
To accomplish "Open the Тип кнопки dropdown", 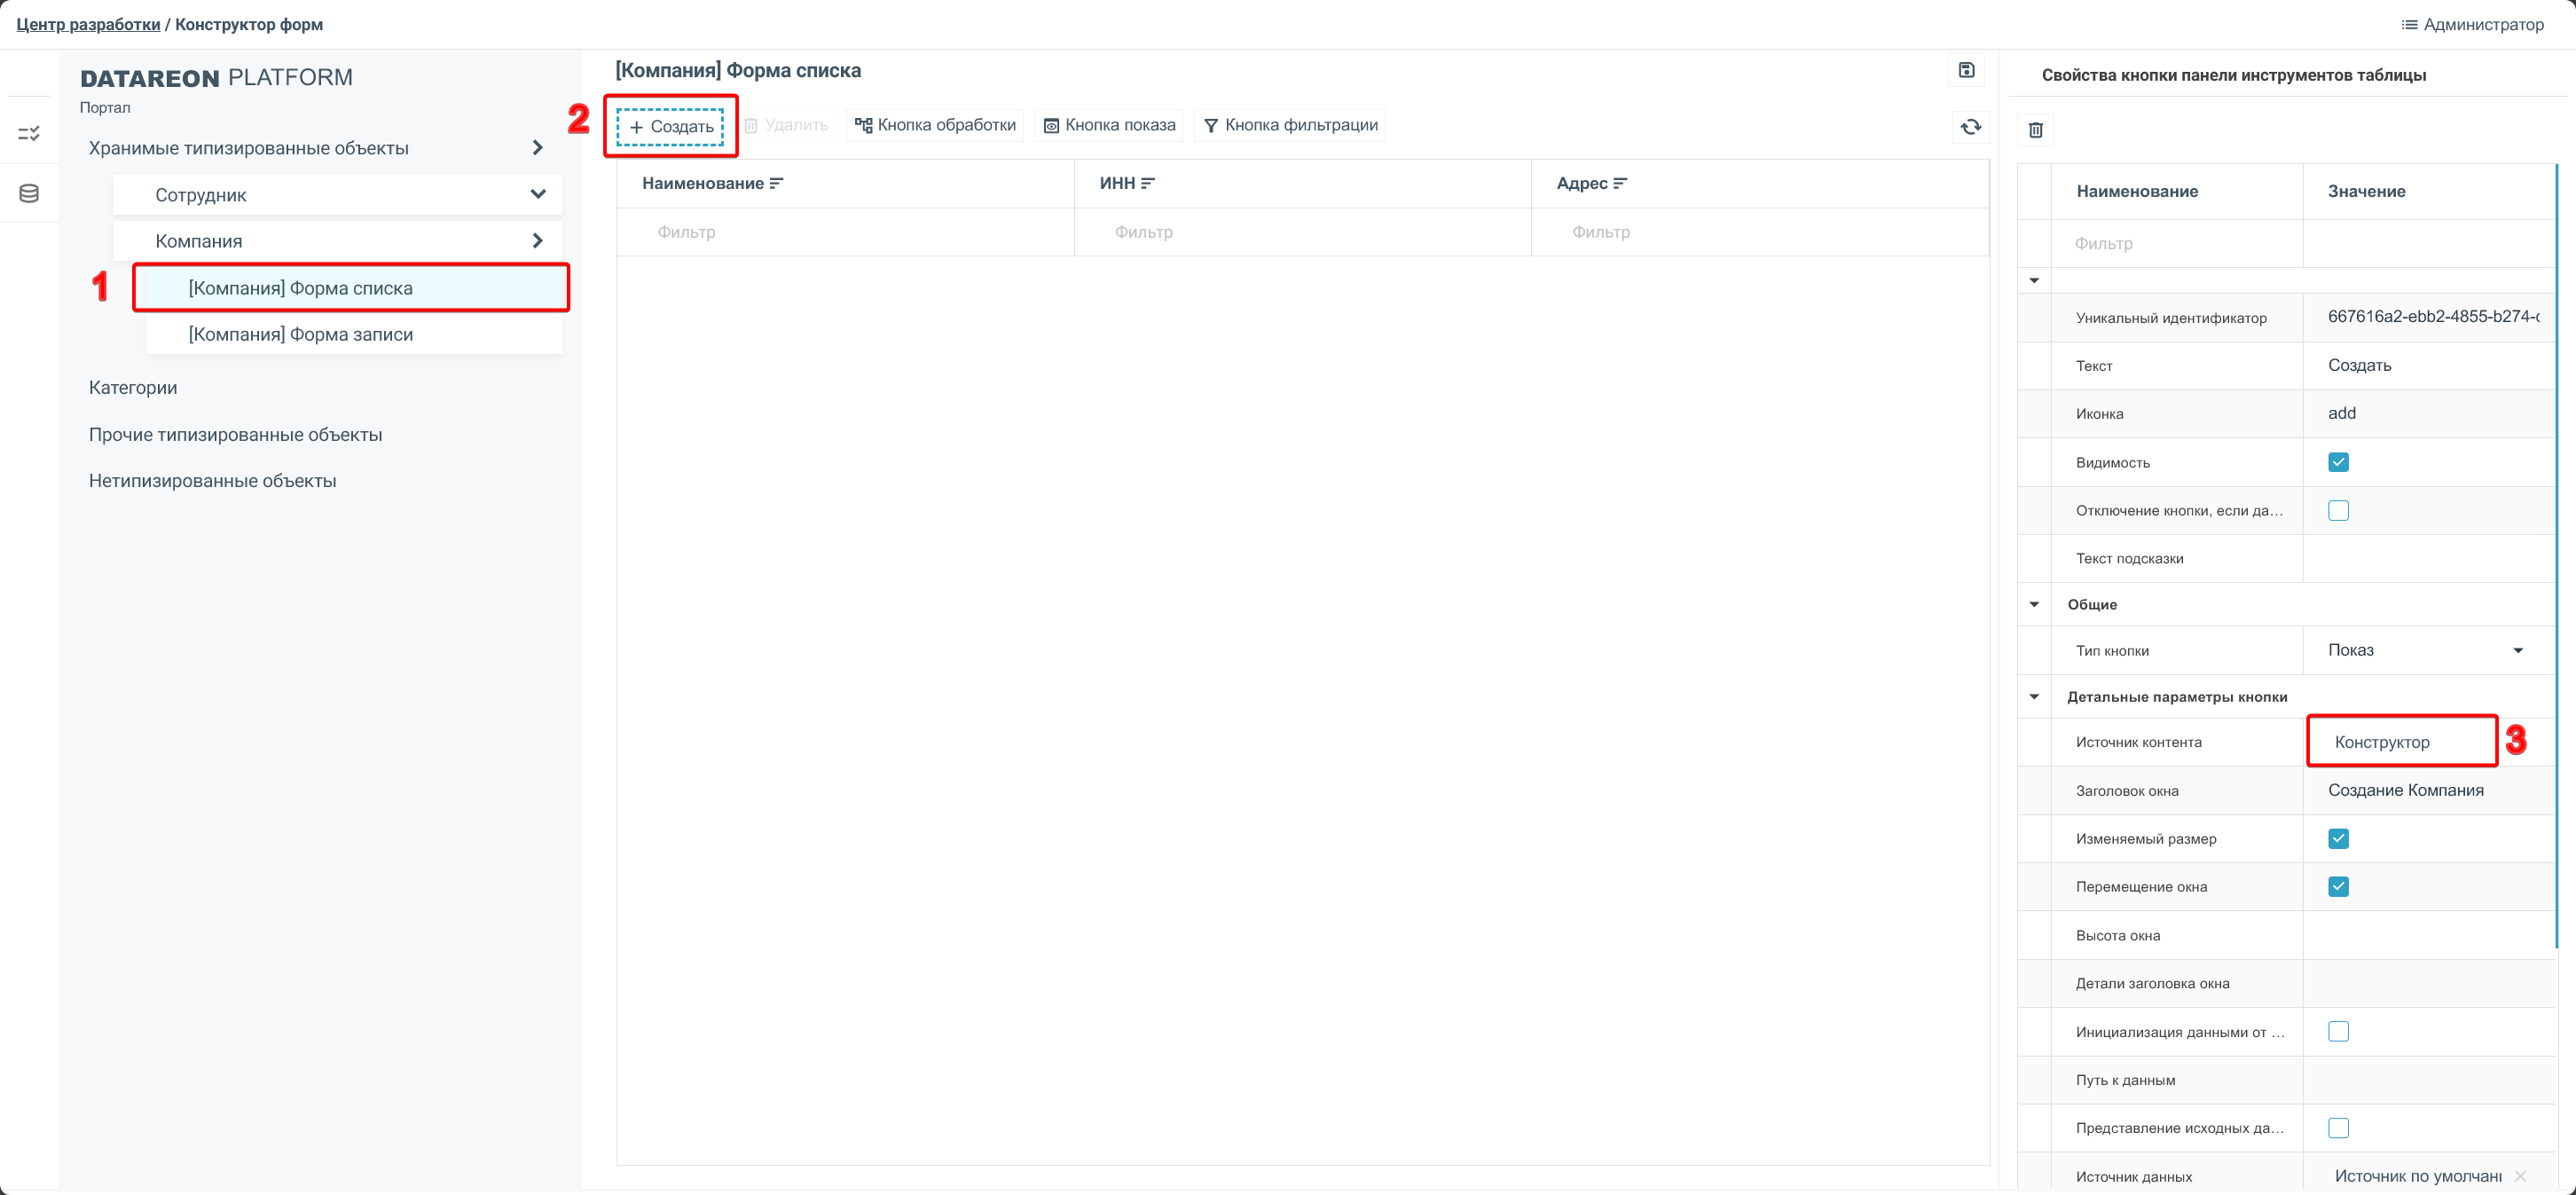I will [x=2518, y=650].
